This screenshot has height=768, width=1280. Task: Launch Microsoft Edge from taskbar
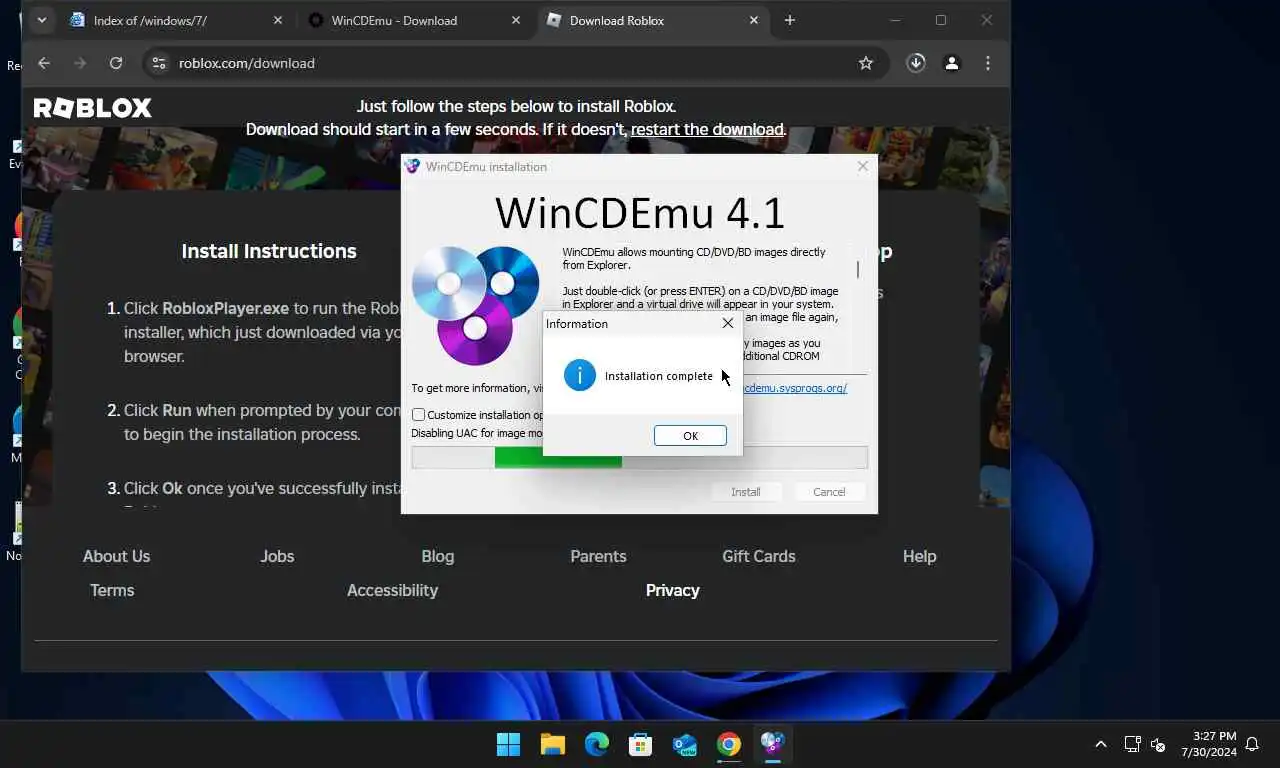point(597,744)
